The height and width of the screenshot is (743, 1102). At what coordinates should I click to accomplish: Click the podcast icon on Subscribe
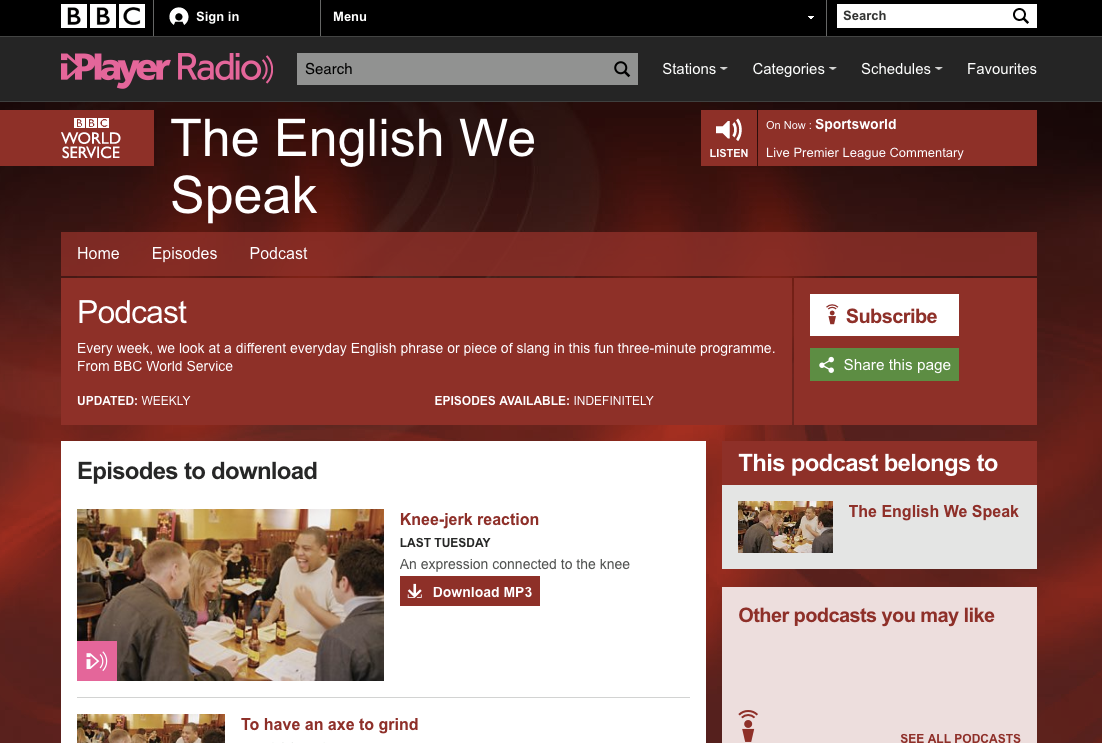click(x=832, y=315)
